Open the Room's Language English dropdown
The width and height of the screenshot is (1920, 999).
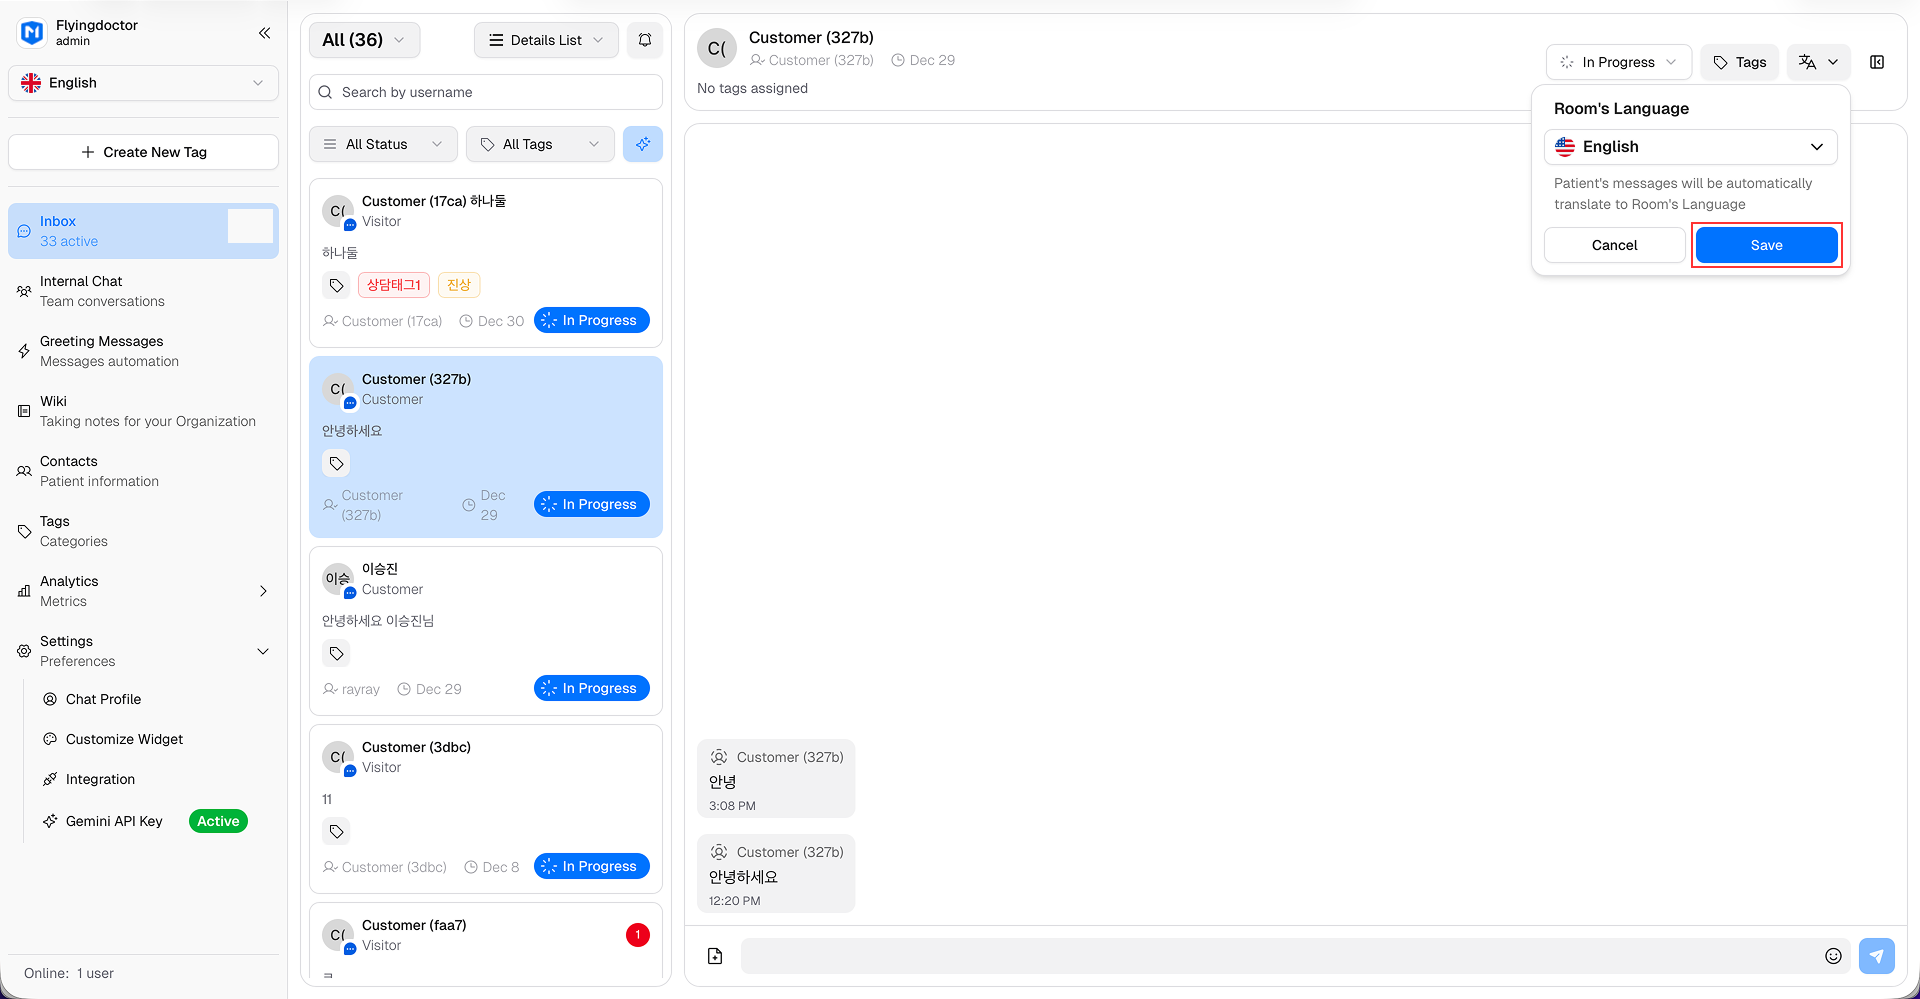[1690, 146]
